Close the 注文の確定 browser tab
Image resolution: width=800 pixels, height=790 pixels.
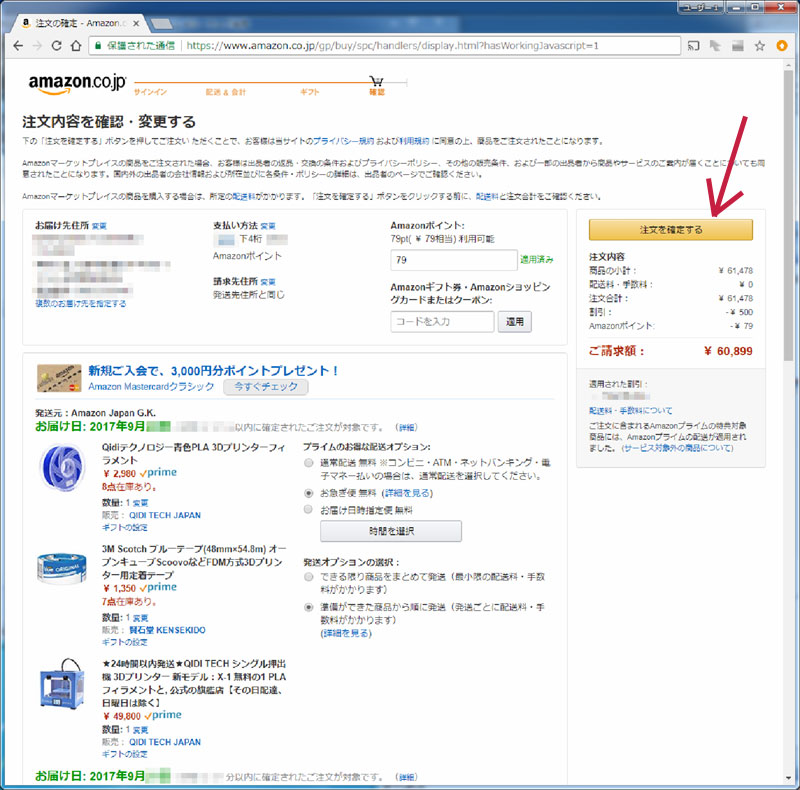coord(136,23)
